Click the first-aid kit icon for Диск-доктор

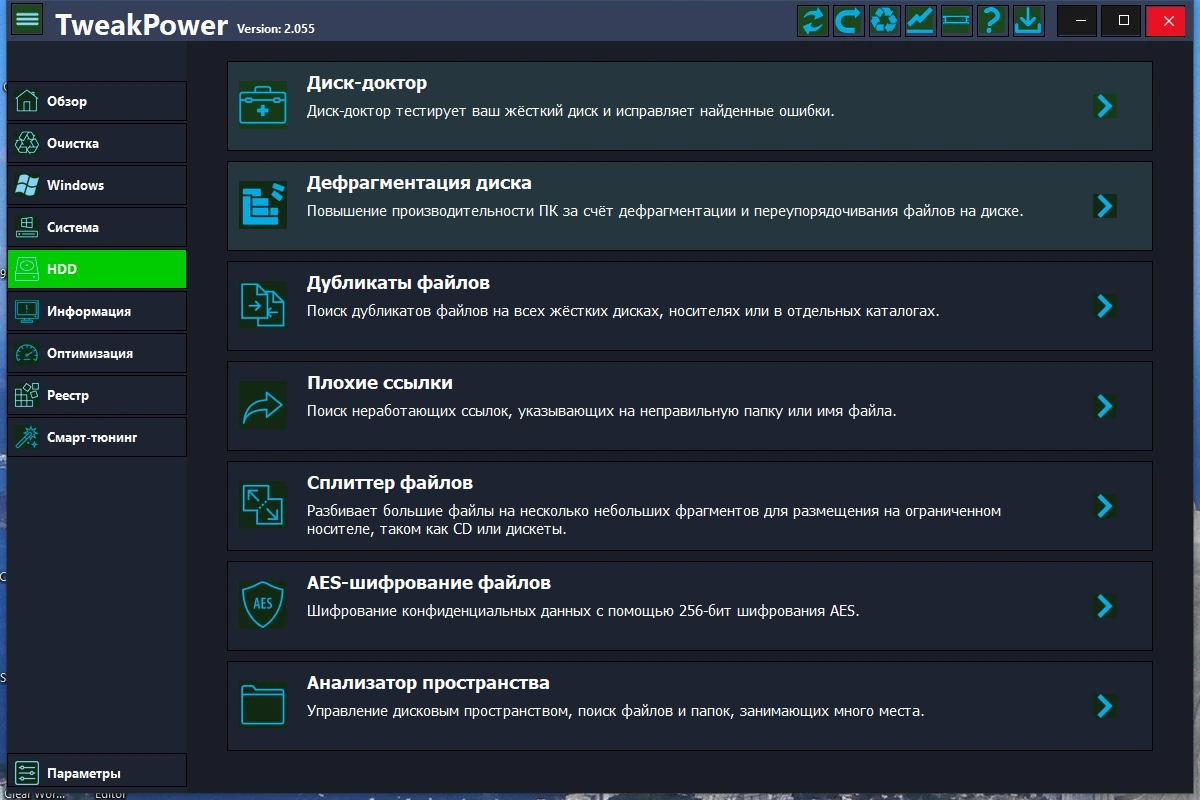pyautogui.click(x=263, y=105)
